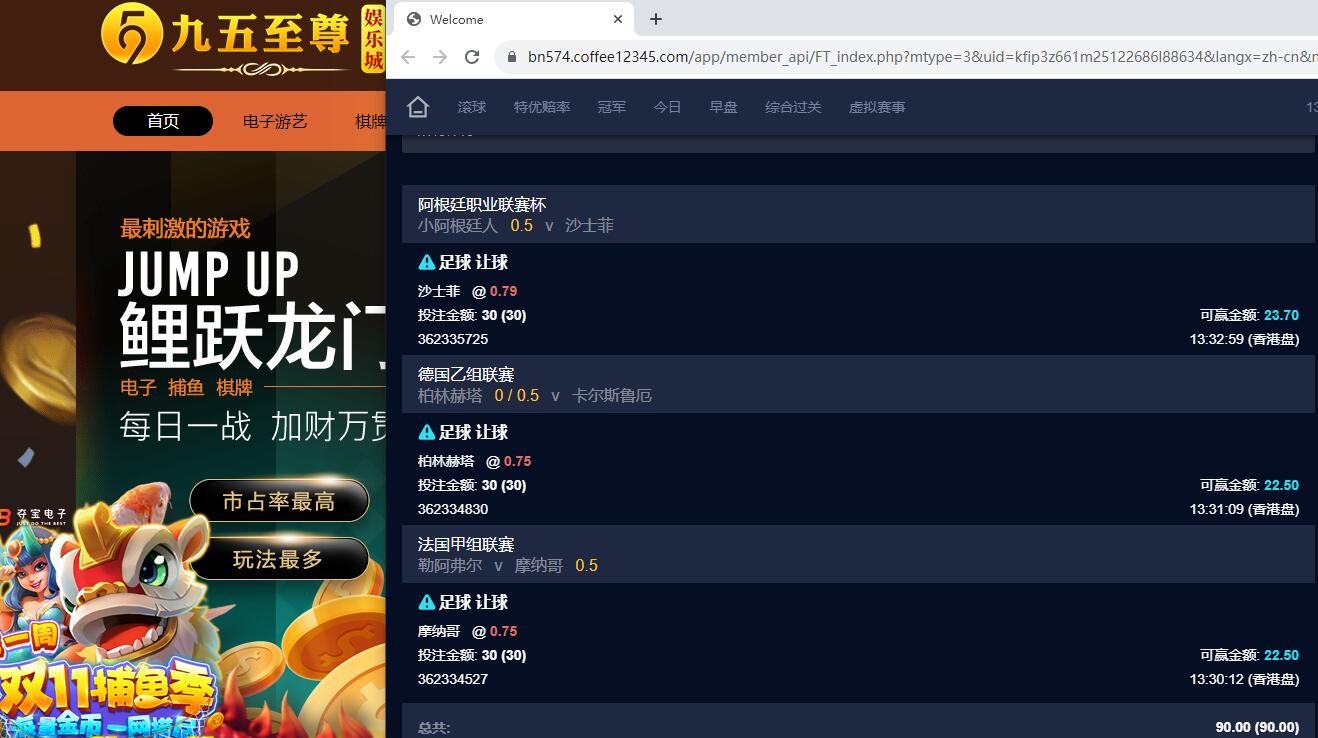Click bet number 362335725
This screenshot has height=738, width=1318.
453,339
